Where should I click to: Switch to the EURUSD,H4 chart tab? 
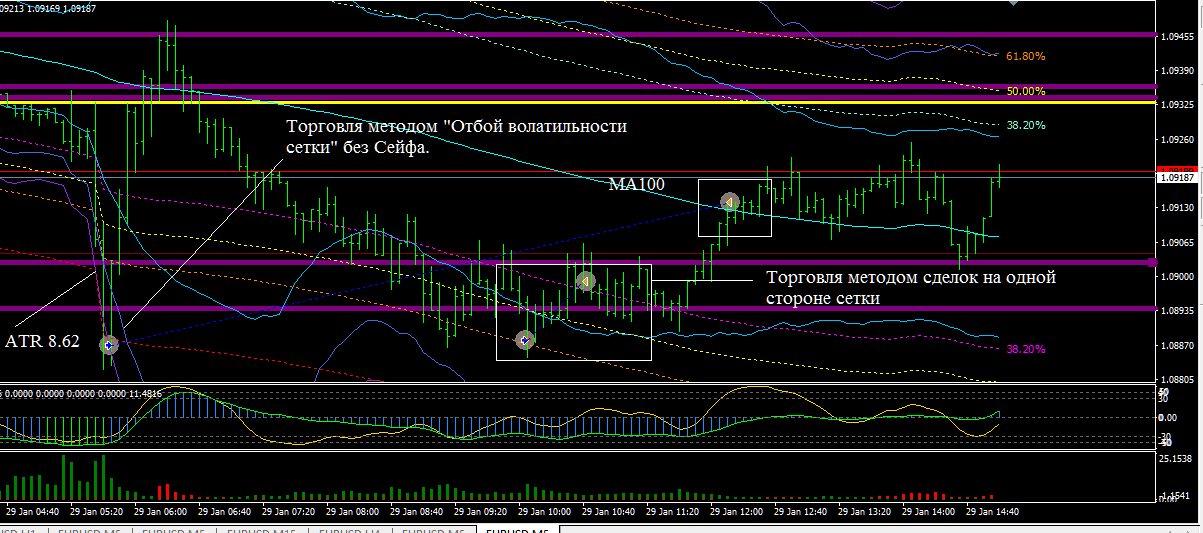pyautogui.click(x=349, y=530)
